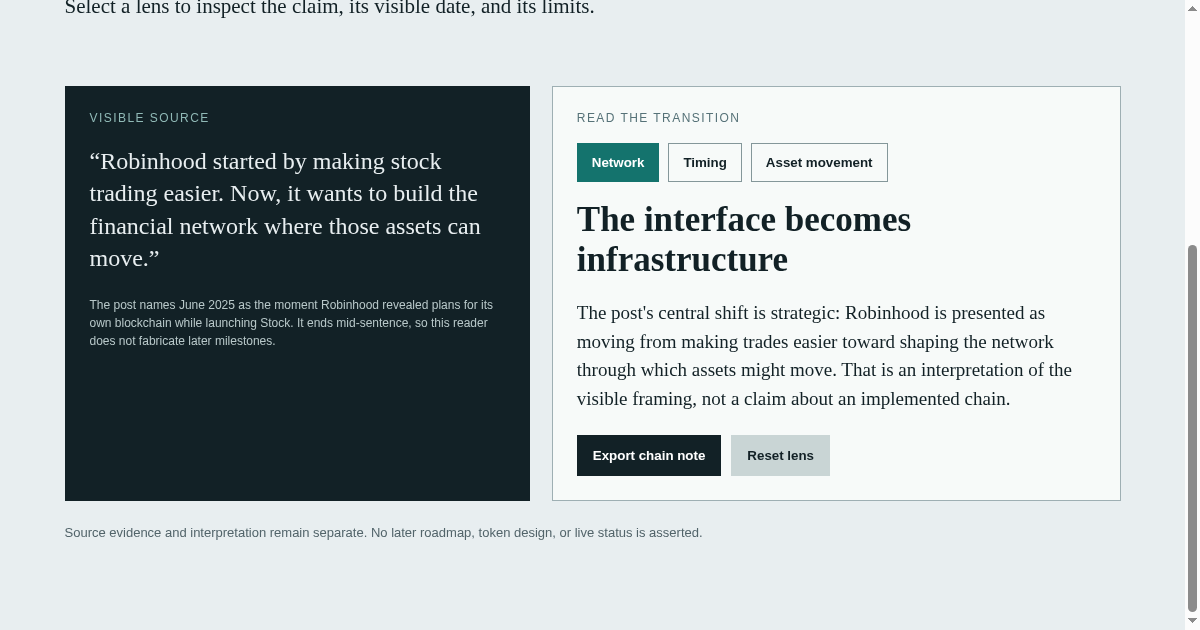The height and width of the screenshot is (630, 1200).
Task: Click the 'VISIBLE SOURCE' label
Action: (x=149, y=118)
